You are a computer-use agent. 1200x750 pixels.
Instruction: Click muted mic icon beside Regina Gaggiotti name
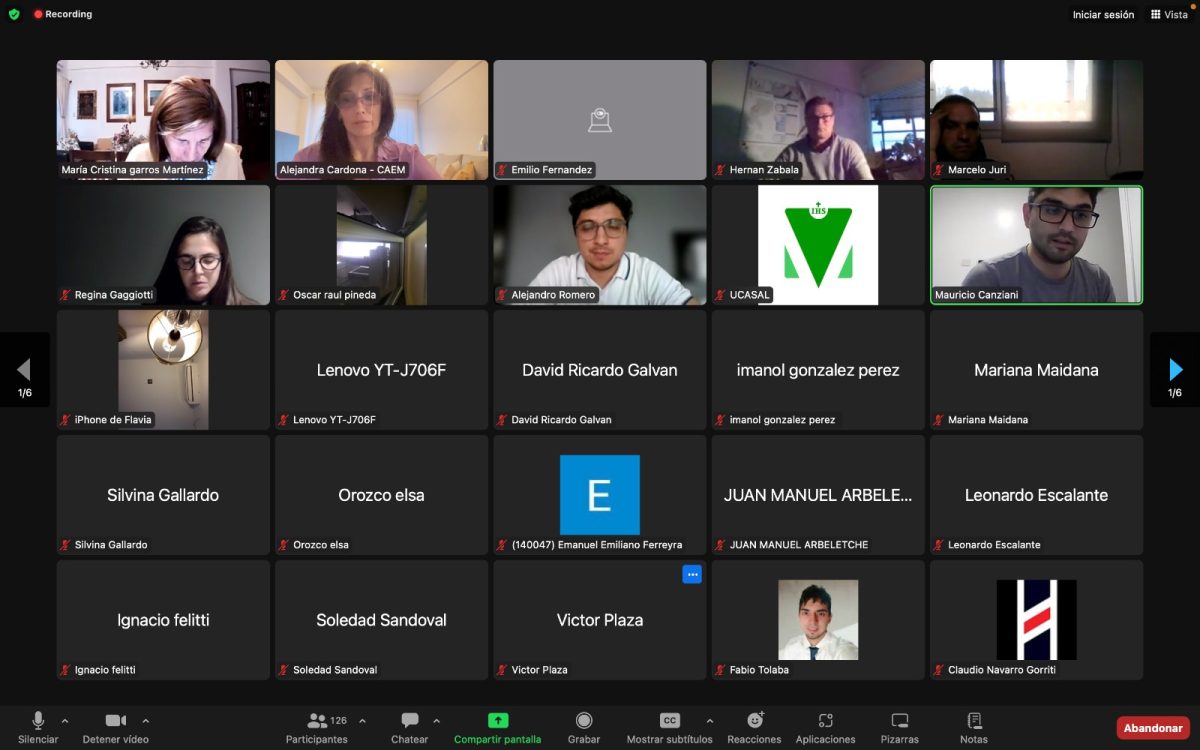tap(66, 295)
